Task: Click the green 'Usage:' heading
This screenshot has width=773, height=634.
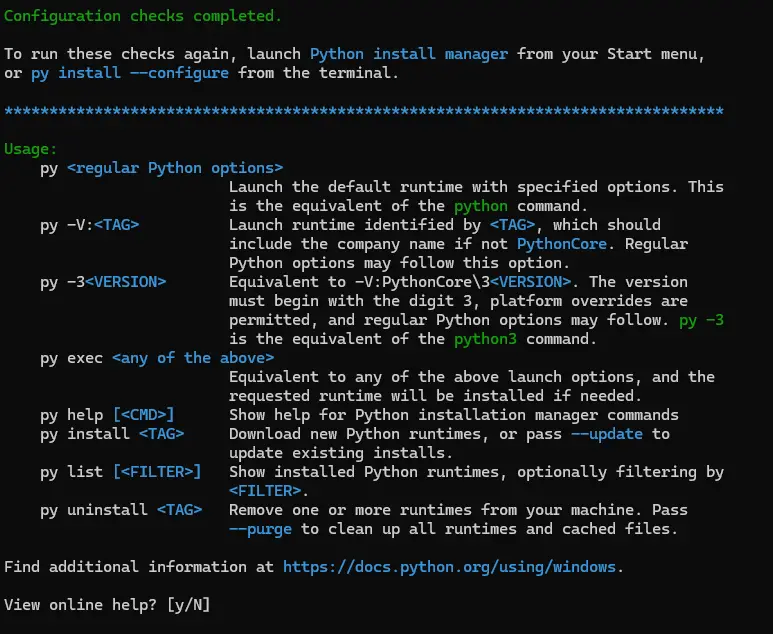Action: (31, 149)
